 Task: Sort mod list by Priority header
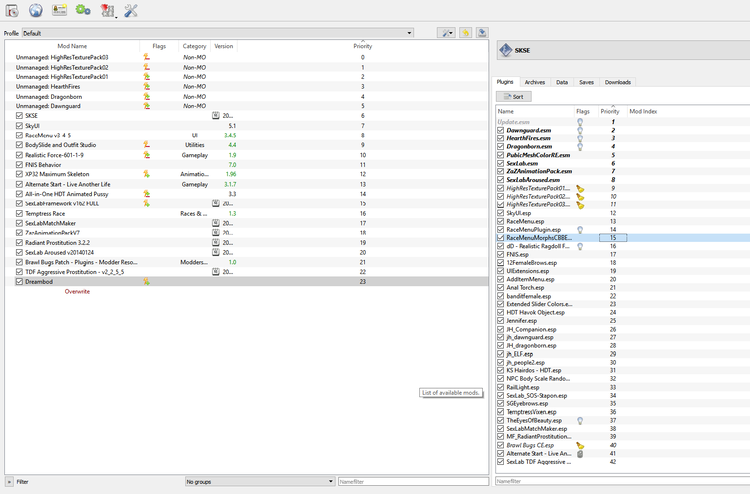pyautogui.click(x=363, y=46)
